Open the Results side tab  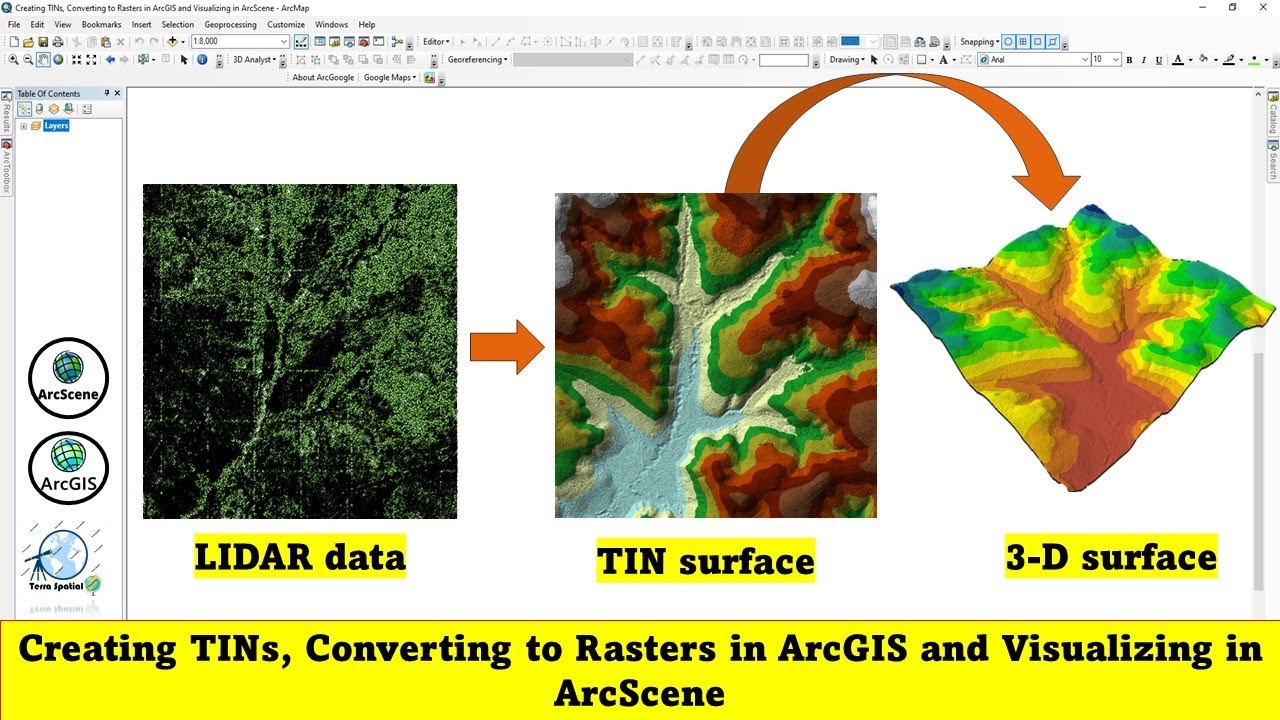[6, 113]
